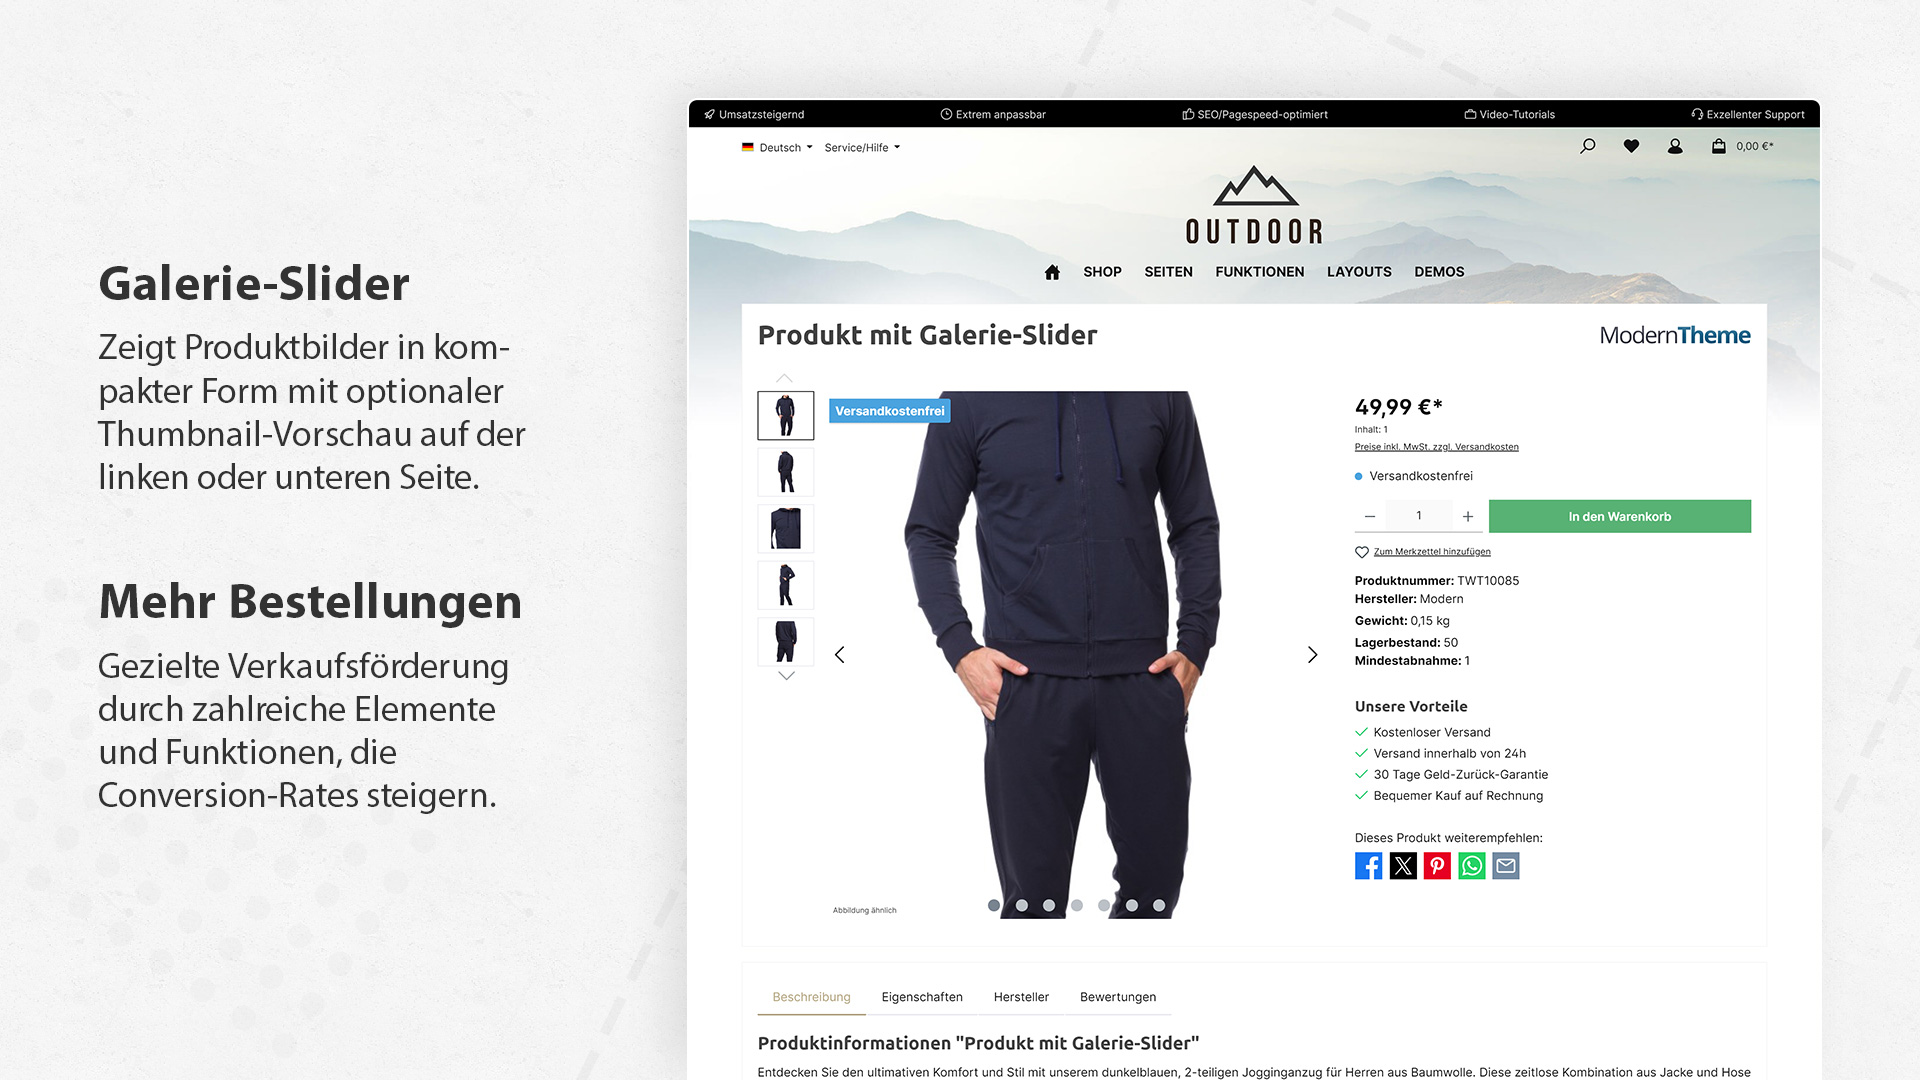The image size is (1920, 1080).
Task: Add product with In den Warenkorb
Action: click(x=1619, y=517)
